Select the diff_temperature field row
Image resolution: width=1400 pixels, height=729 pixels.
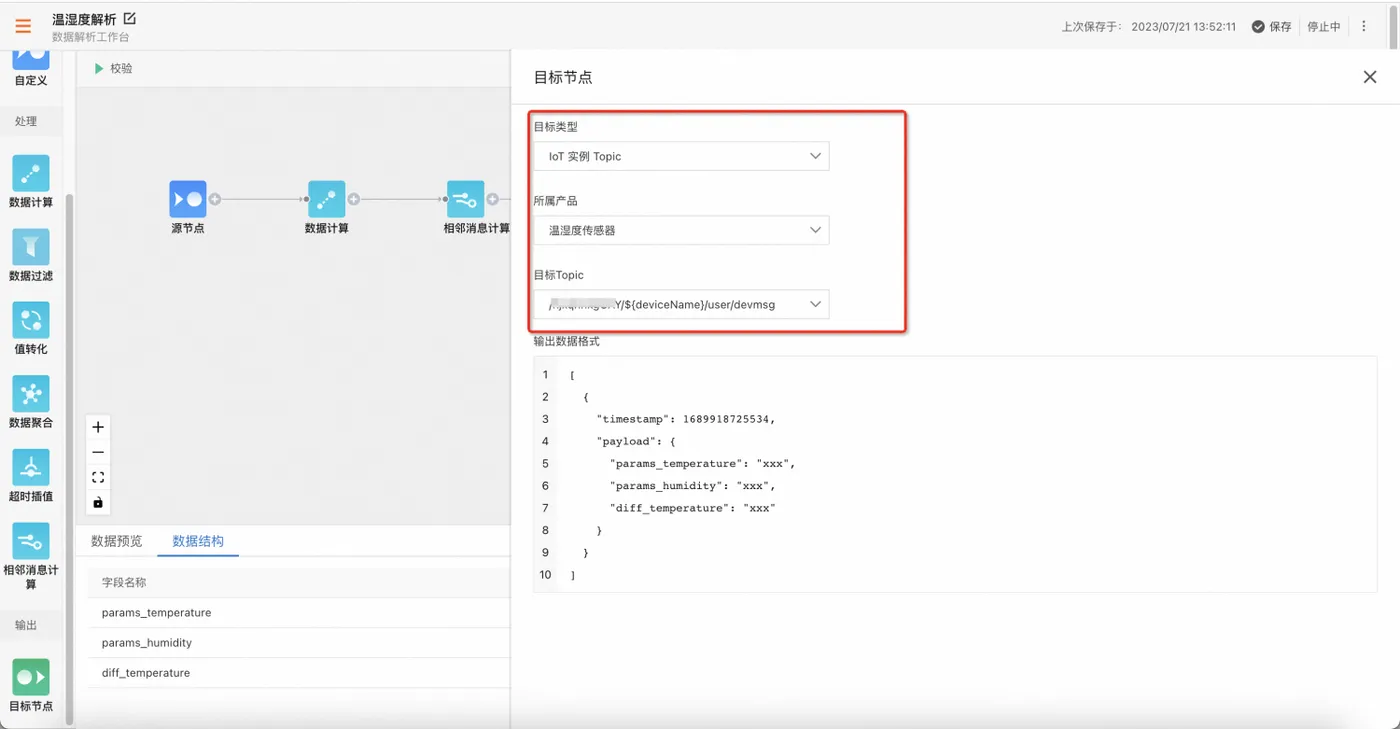click(299, 673)
